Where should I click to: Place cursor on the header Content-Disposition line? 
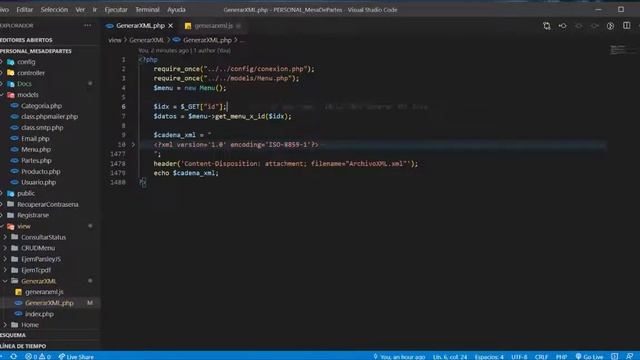tap(286, 164)
